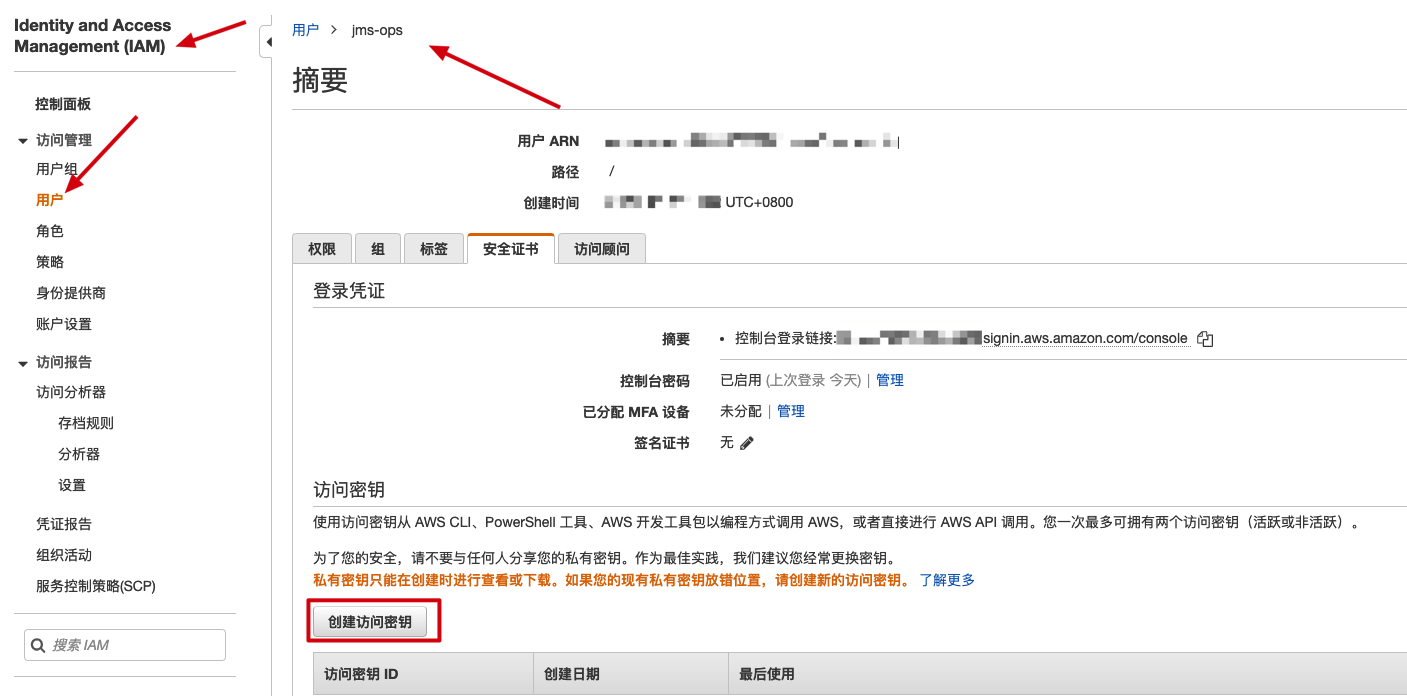This screenshot has width=1407, height=696.
Task: Open 账户设置 in sidebar
Action: (x=64, y=324)
